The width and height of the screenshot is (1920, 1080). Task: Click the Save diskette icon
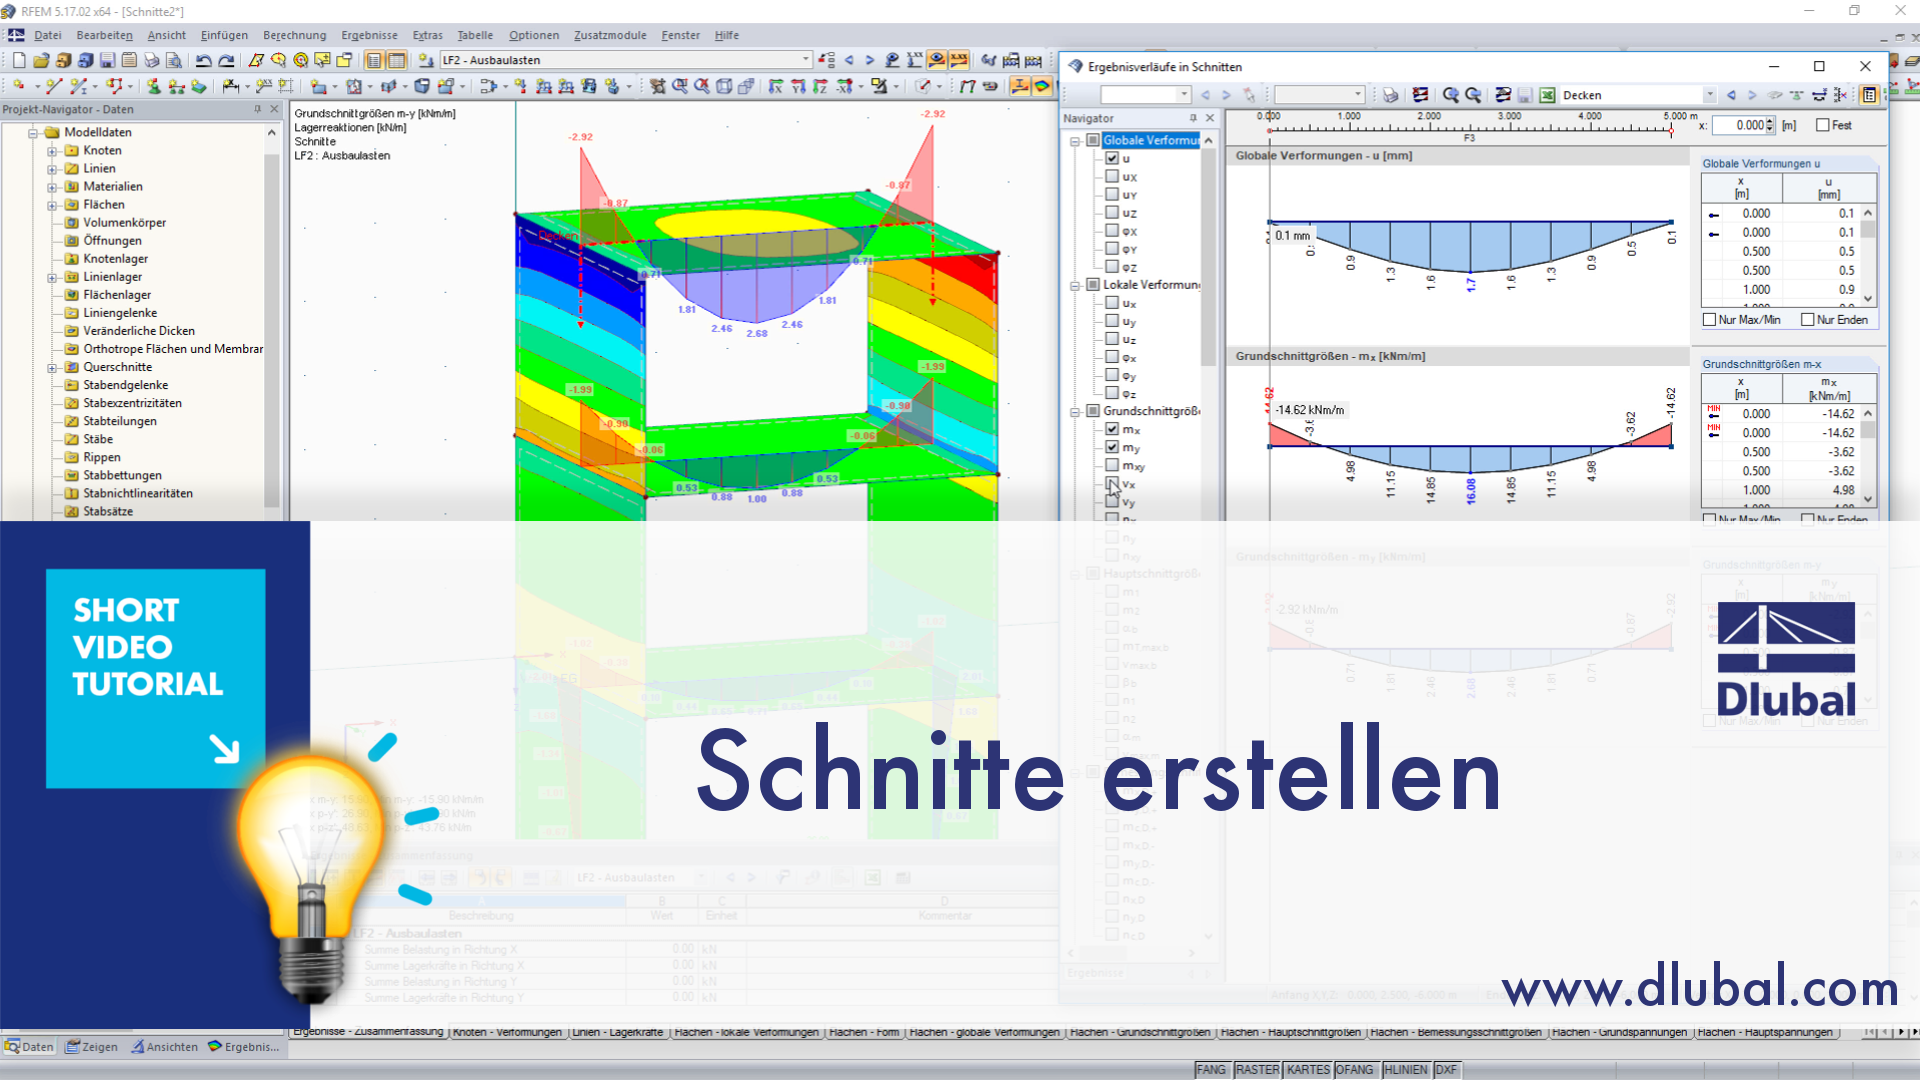(x=107, y=60)
